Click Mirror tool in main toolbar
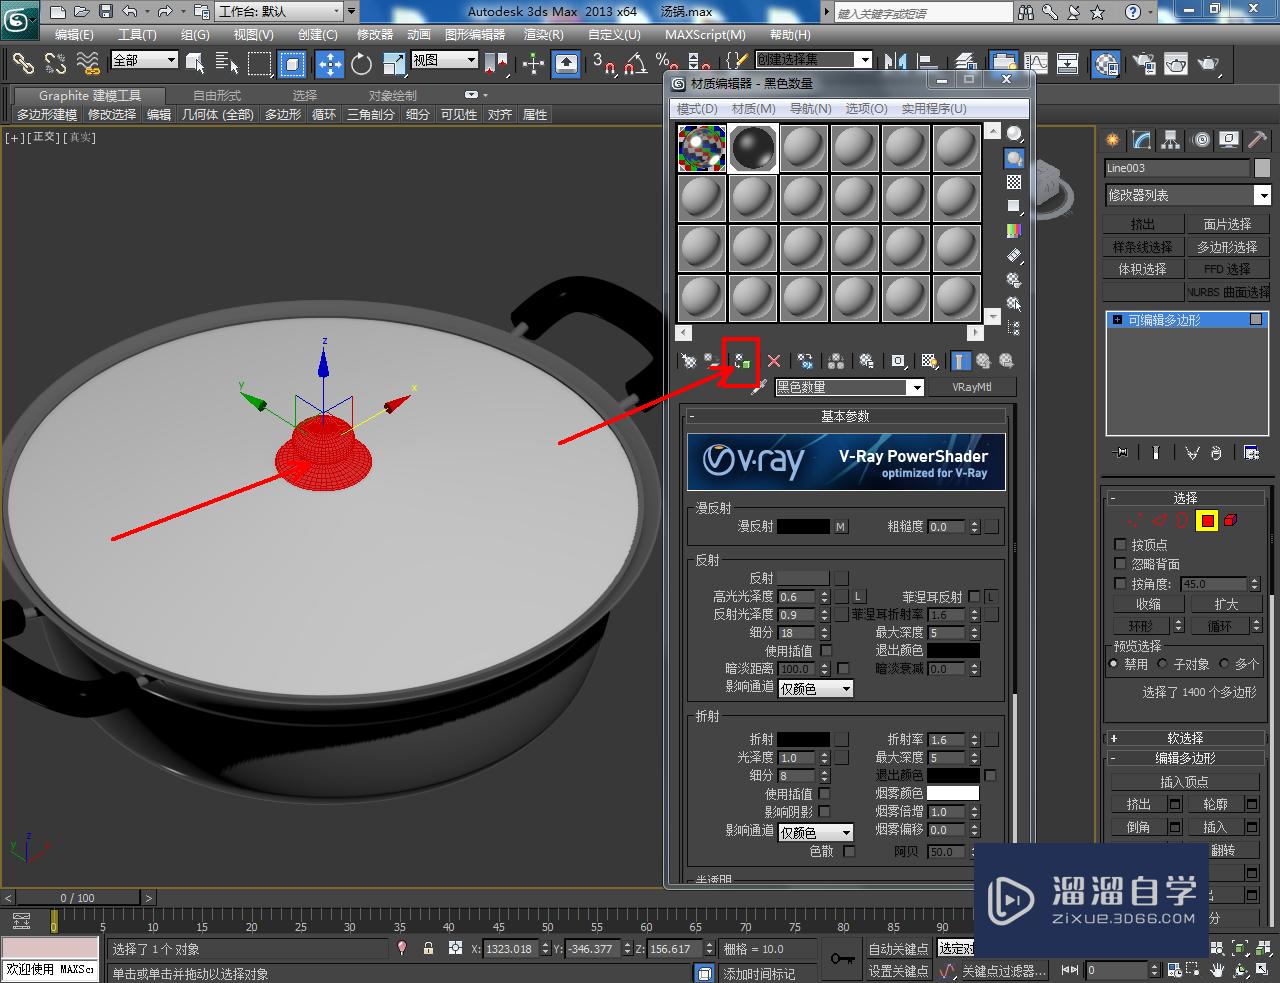Screen dimensions: 1280x983 coord(896,64)
